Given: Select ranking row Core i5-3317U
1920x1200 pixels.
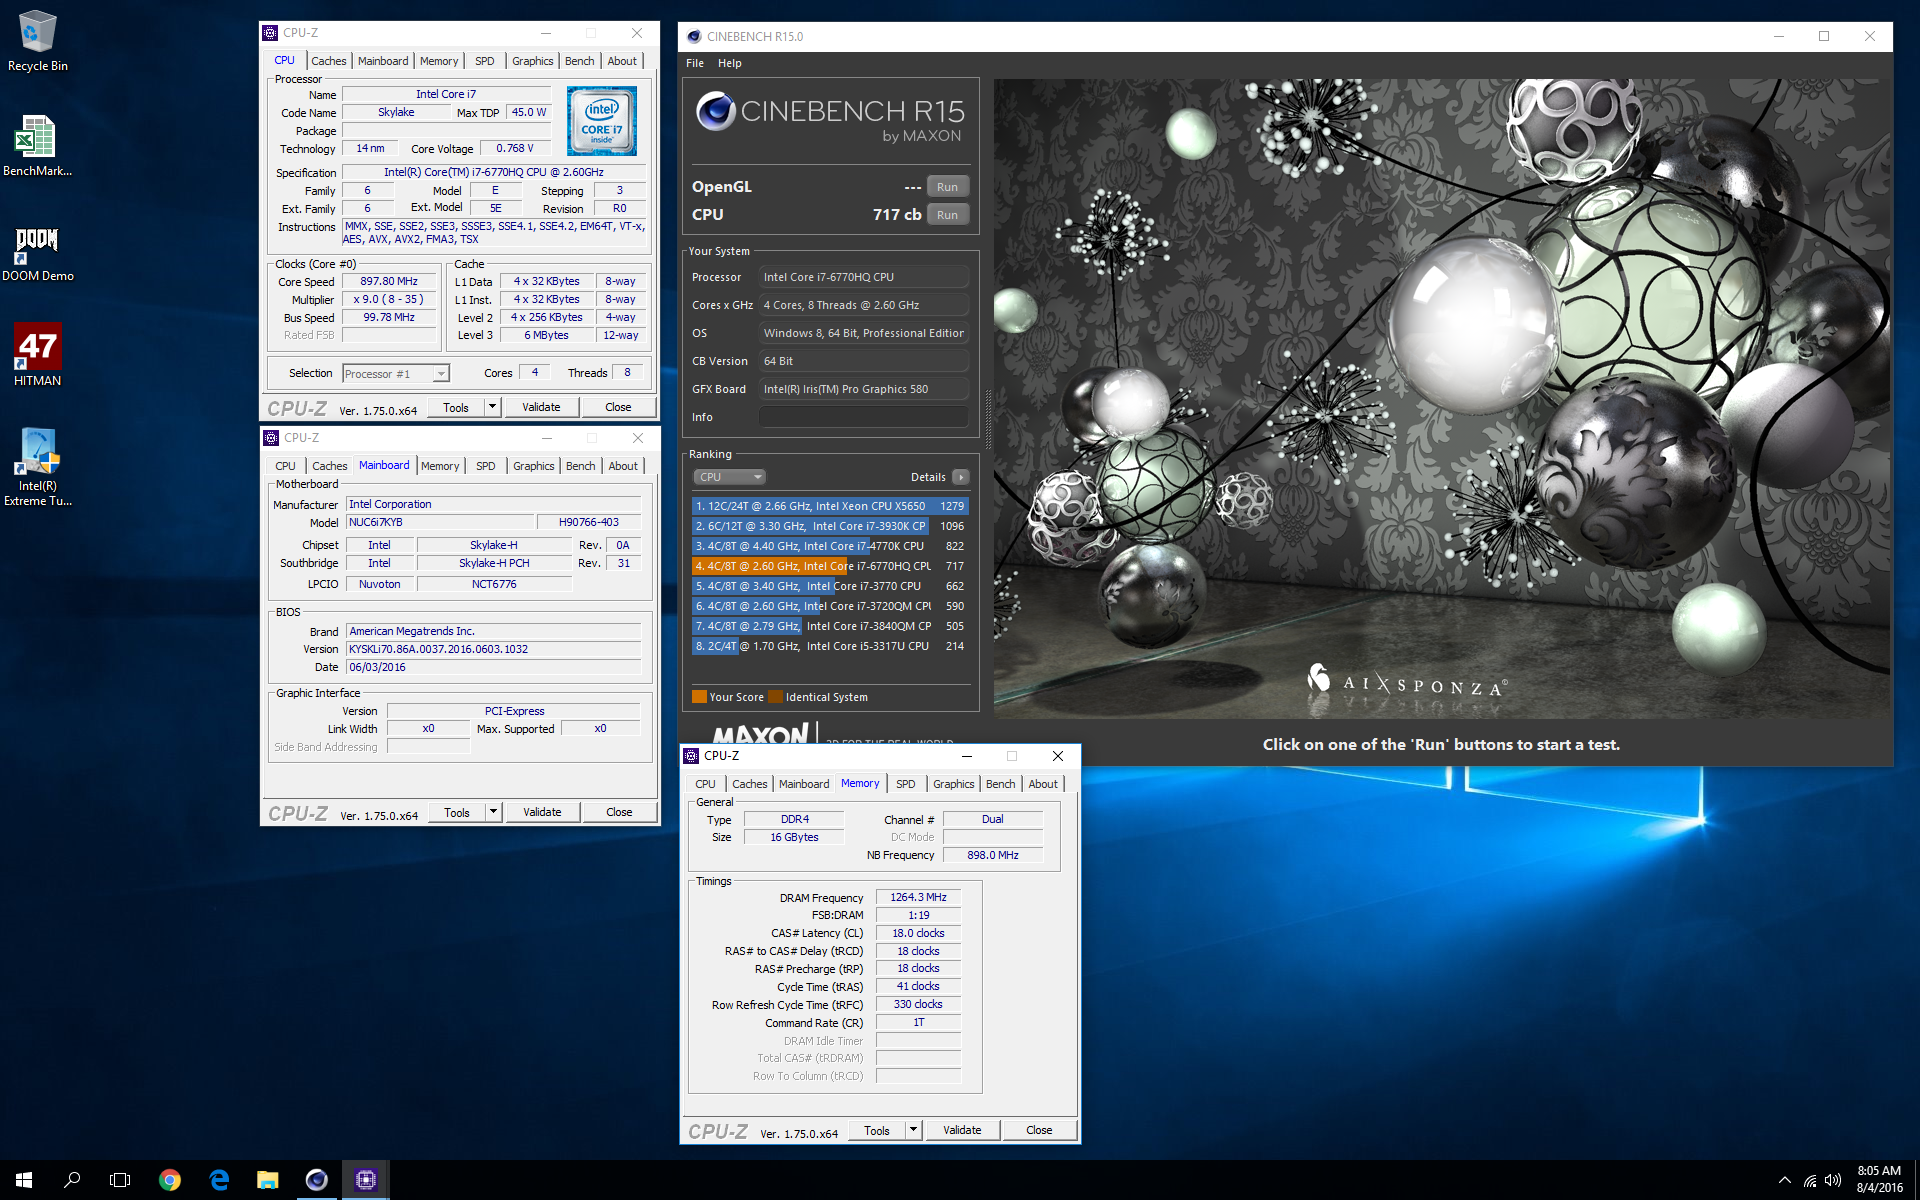Looking at the screenshot, I should pyautogui.click(x=830, y=646).
